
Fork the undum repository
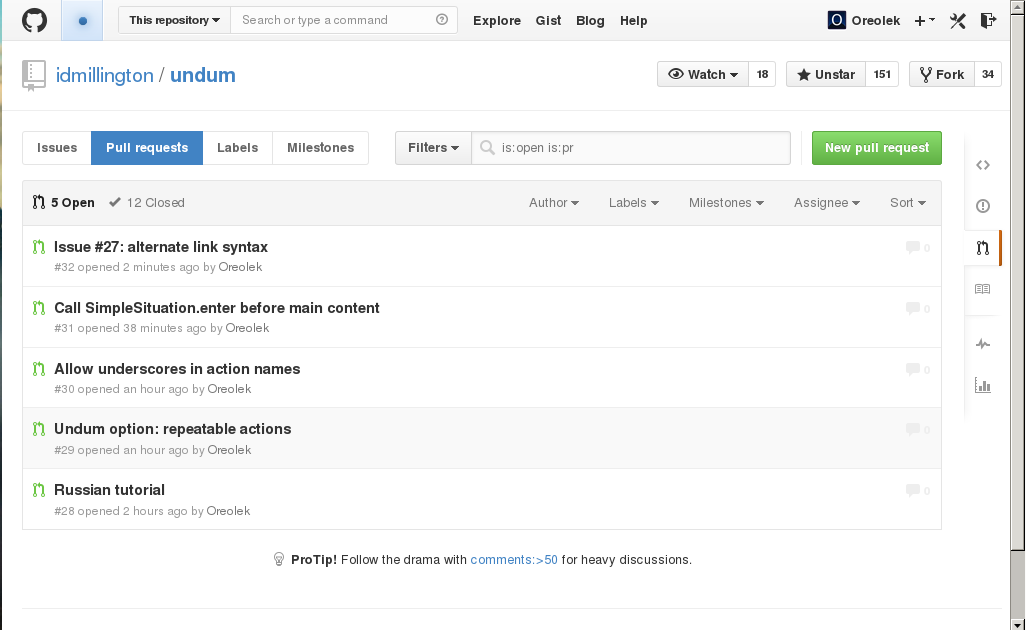point(942,75)
